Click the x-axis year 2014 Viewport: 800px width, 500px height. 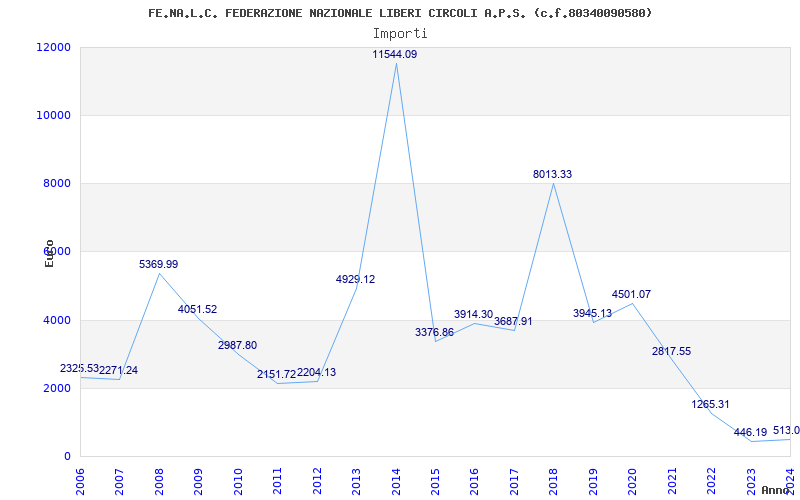pyautogui.click(x=395, y=481)
